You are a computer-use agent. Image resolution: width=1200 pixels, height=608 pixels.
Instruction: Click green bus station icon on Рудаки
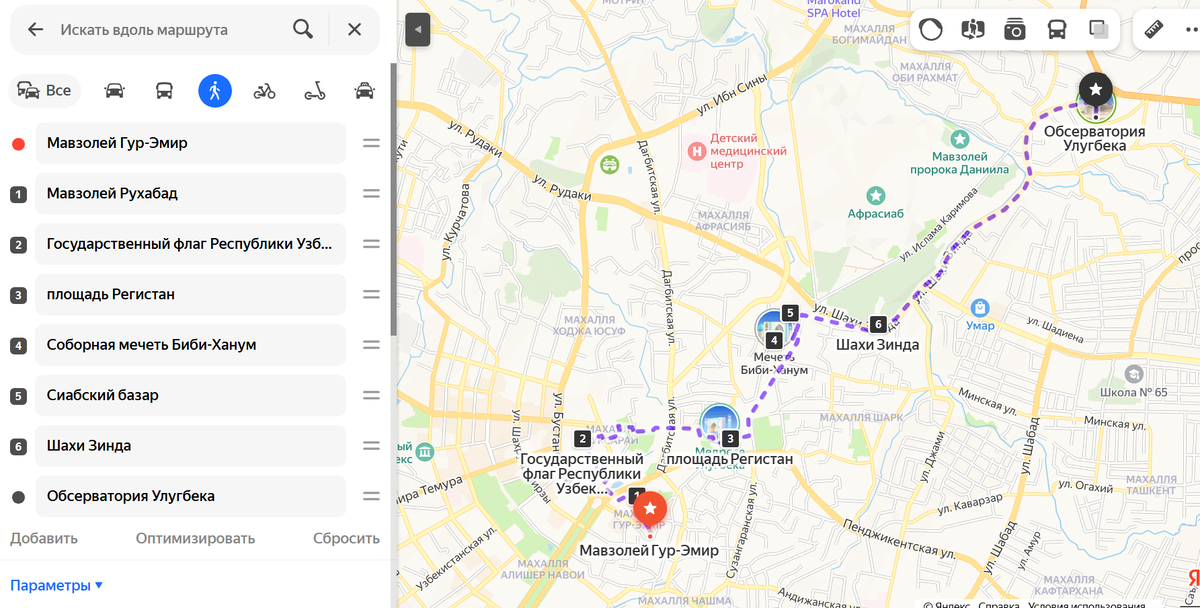point(608,163)
